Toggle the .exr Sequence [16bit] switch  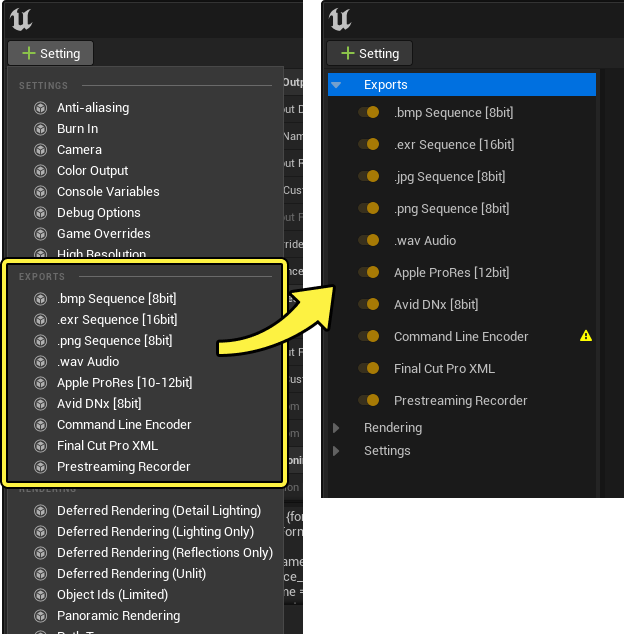[x=368, y=144]
